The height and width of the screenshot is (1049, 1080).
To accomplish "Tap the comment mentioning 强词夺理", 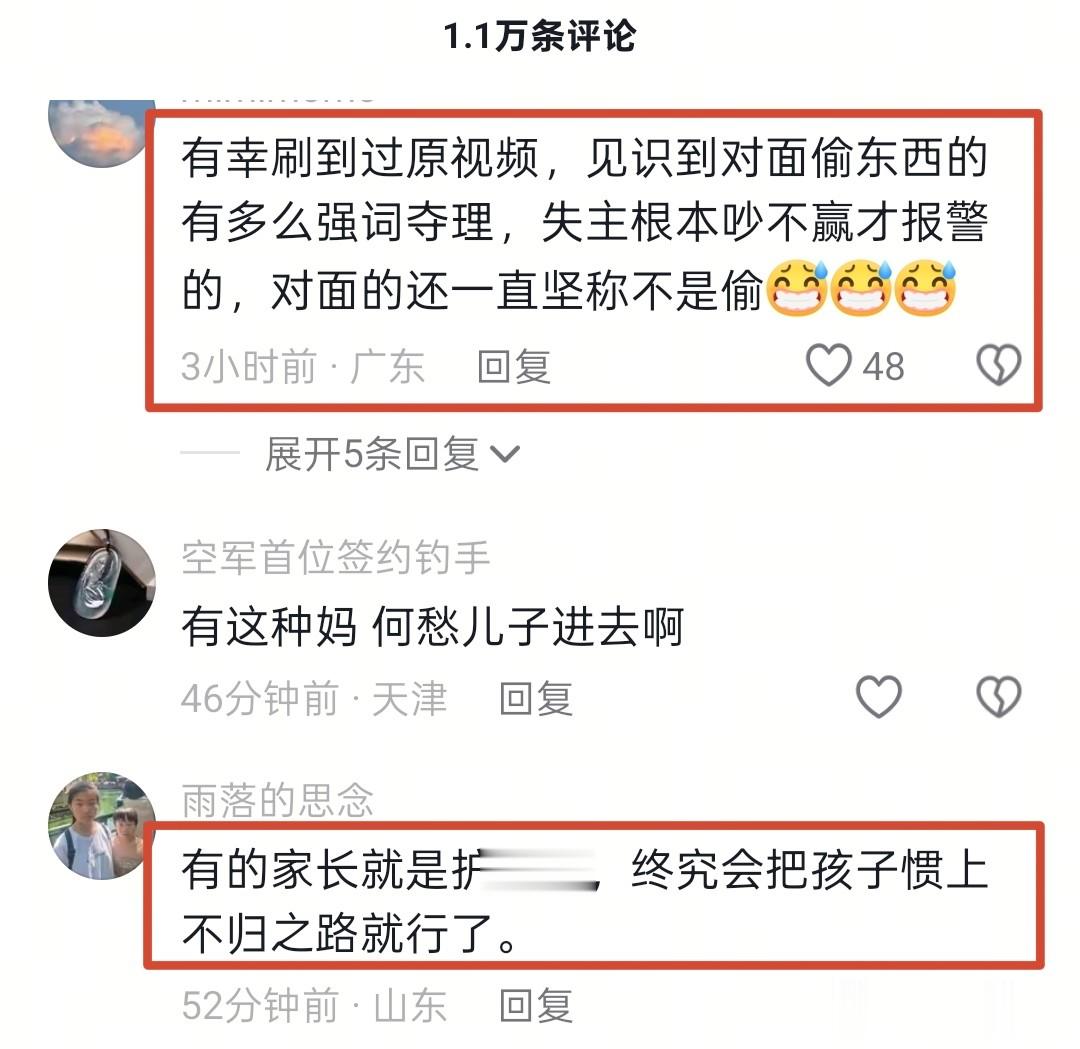I will click(x=585, y=224).
